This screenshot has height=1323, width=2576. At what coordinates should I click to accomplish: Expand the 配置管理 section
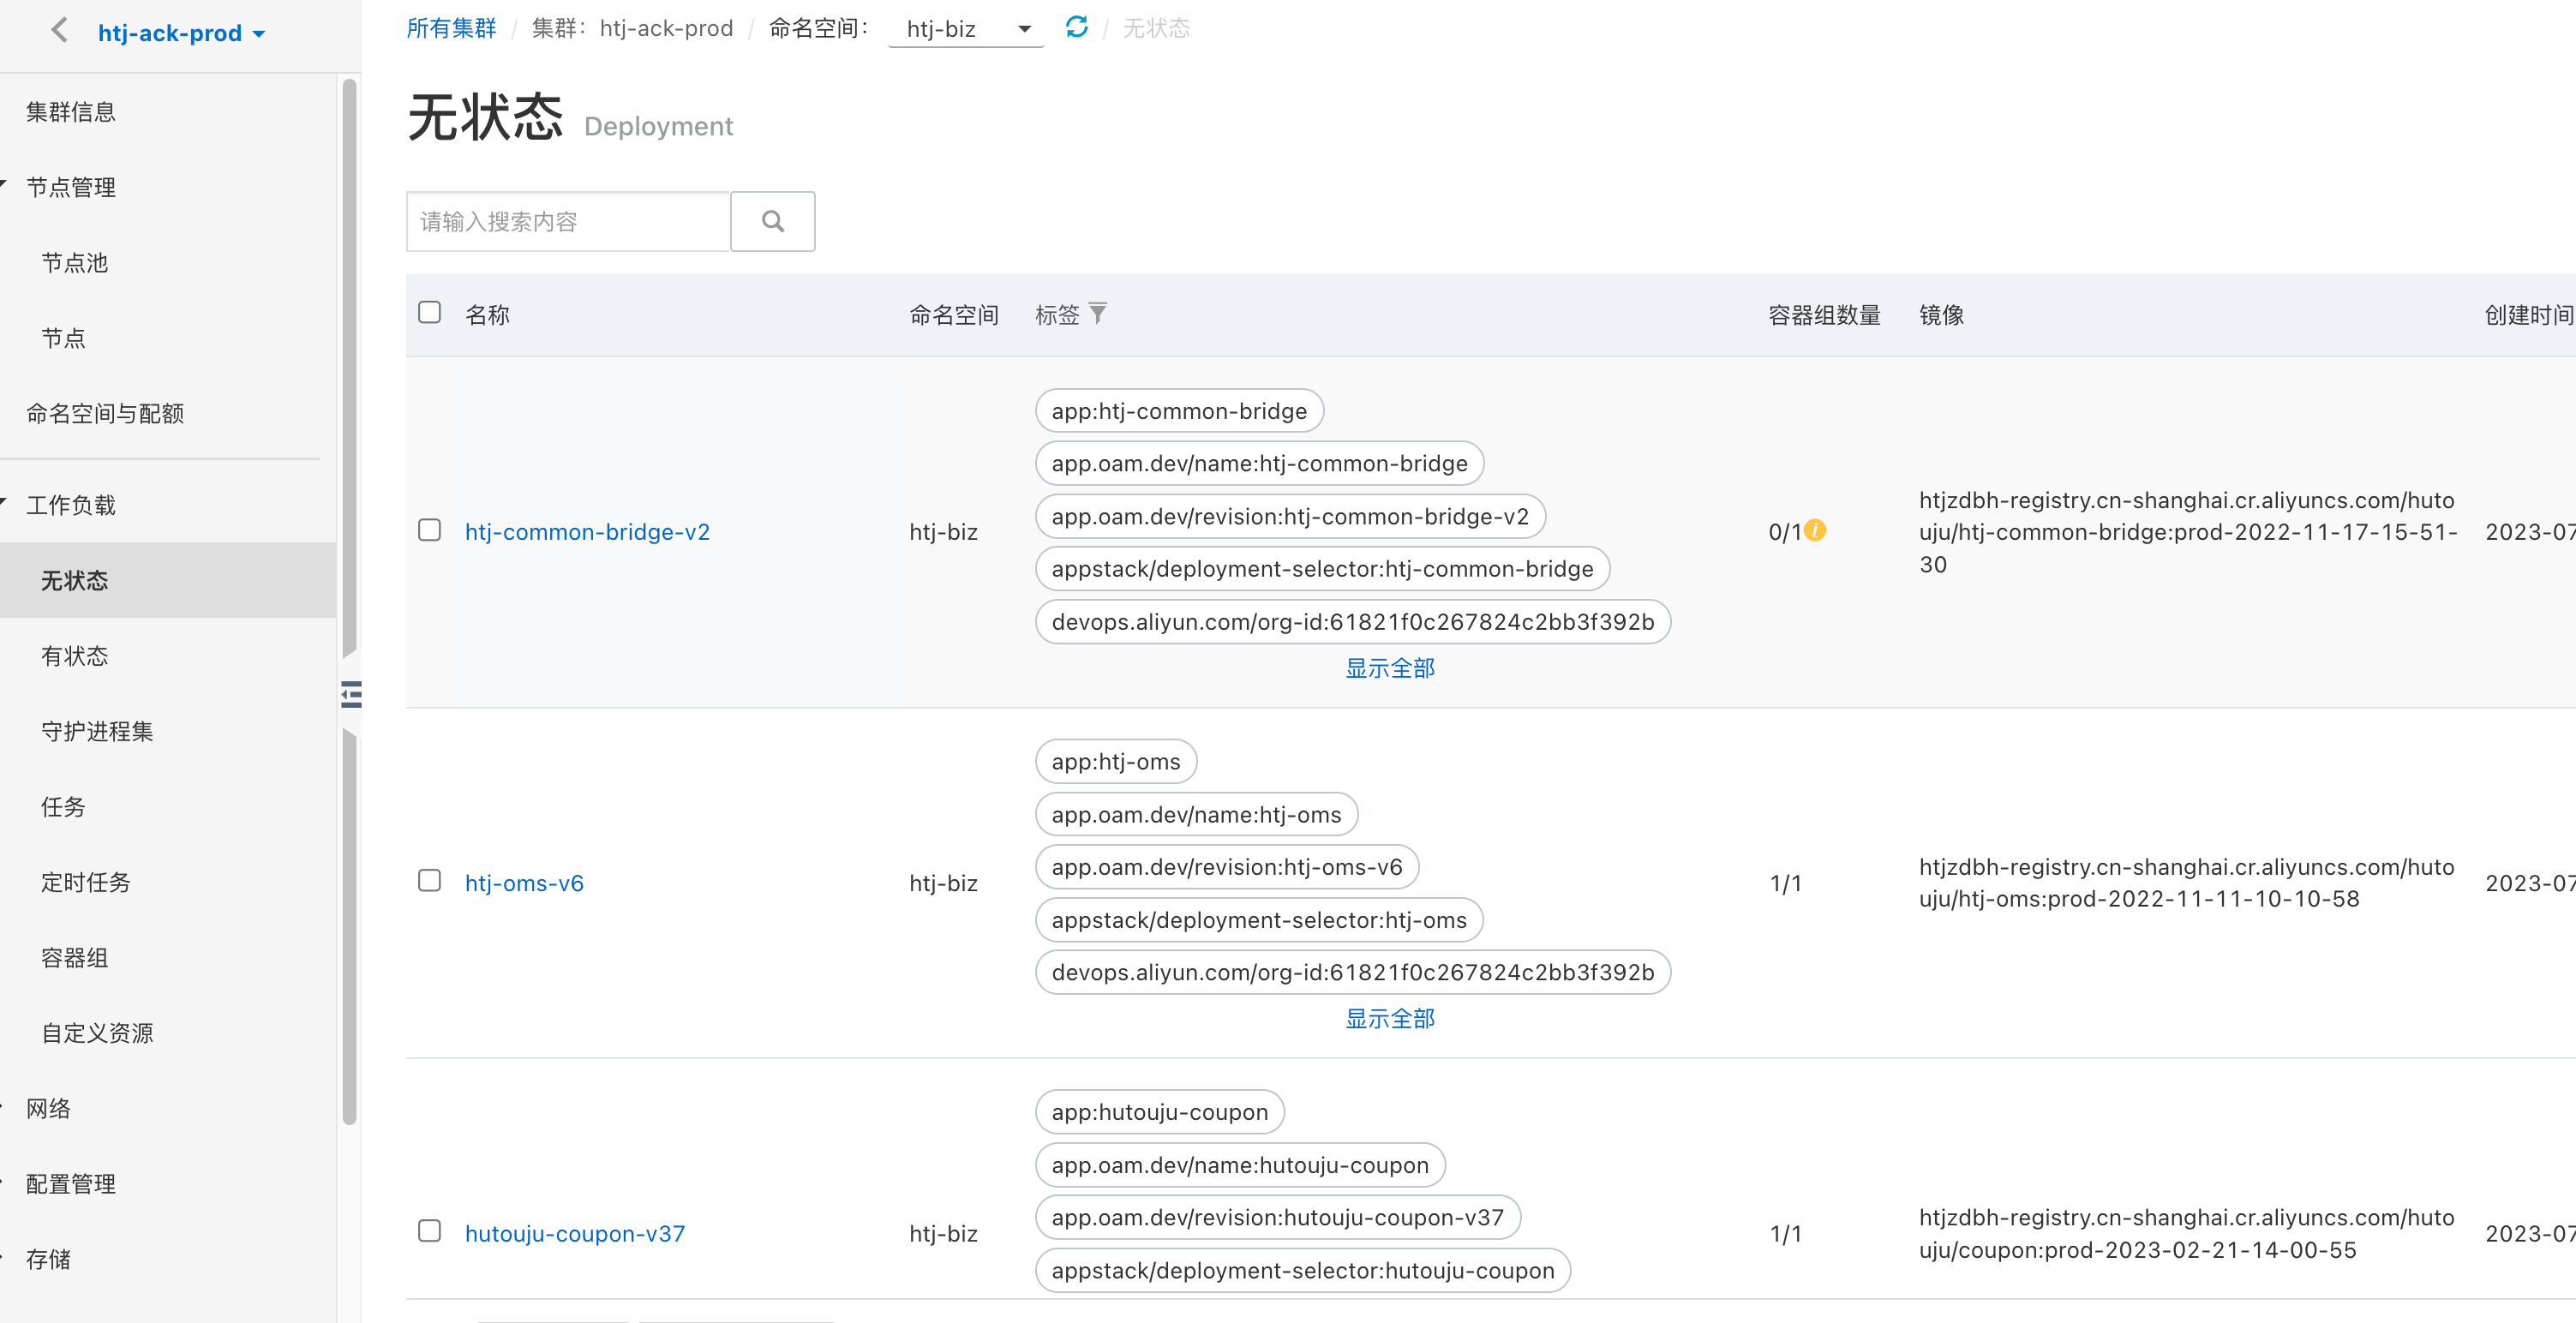point(70,1184)
